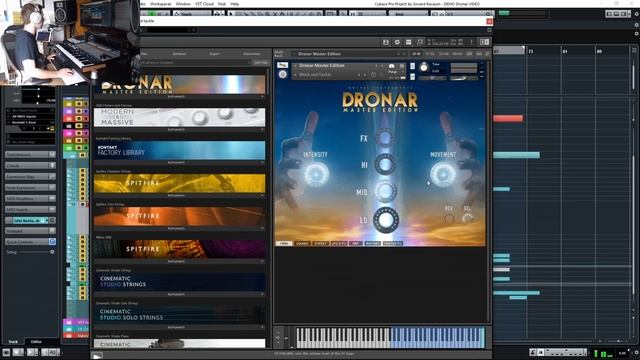
Task: Select the Main tab in Dronar
Action: (284, 243)
